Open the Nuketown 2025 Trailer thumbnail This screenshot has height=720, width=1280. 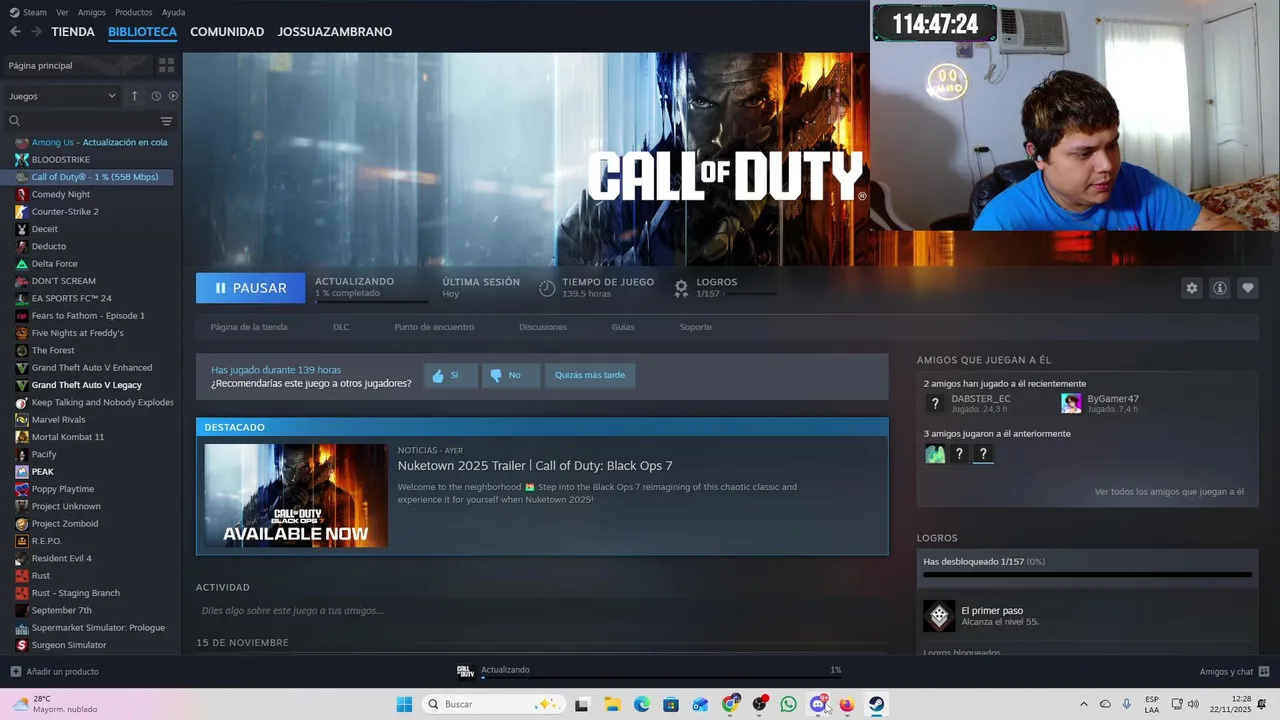coord(296,496)
